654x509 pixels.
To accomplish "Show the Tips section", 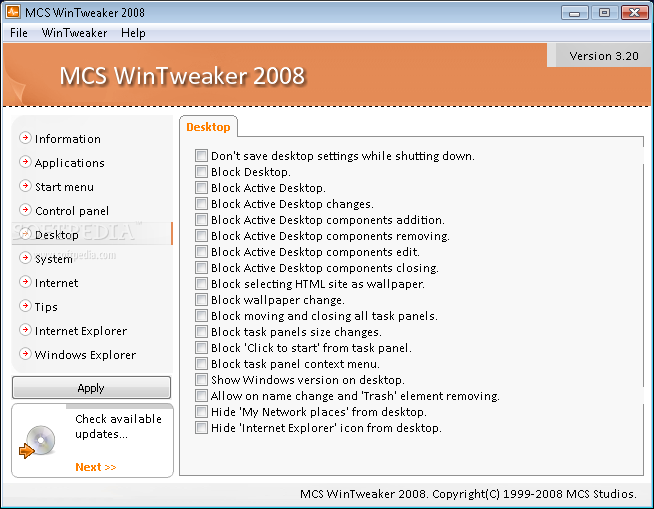I will coord(46,307).
